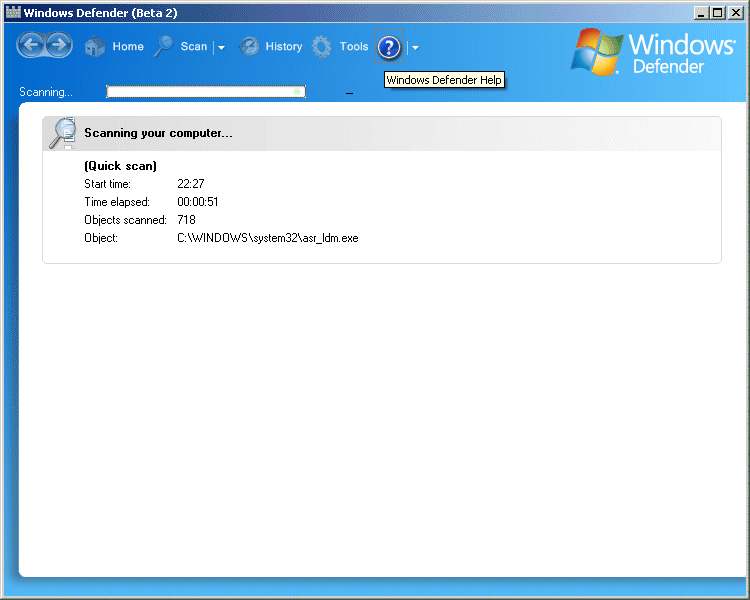Viewport: 750px width, 600px height.
Task: Click the Time elapsed value 00:00:51
Action: (198, 201)
